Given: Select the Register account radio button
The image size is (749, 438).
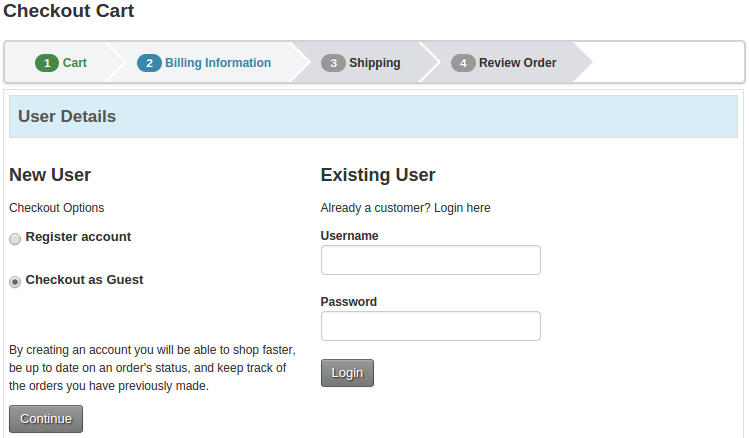Looking at the screenshot, I should pos(15,239).
